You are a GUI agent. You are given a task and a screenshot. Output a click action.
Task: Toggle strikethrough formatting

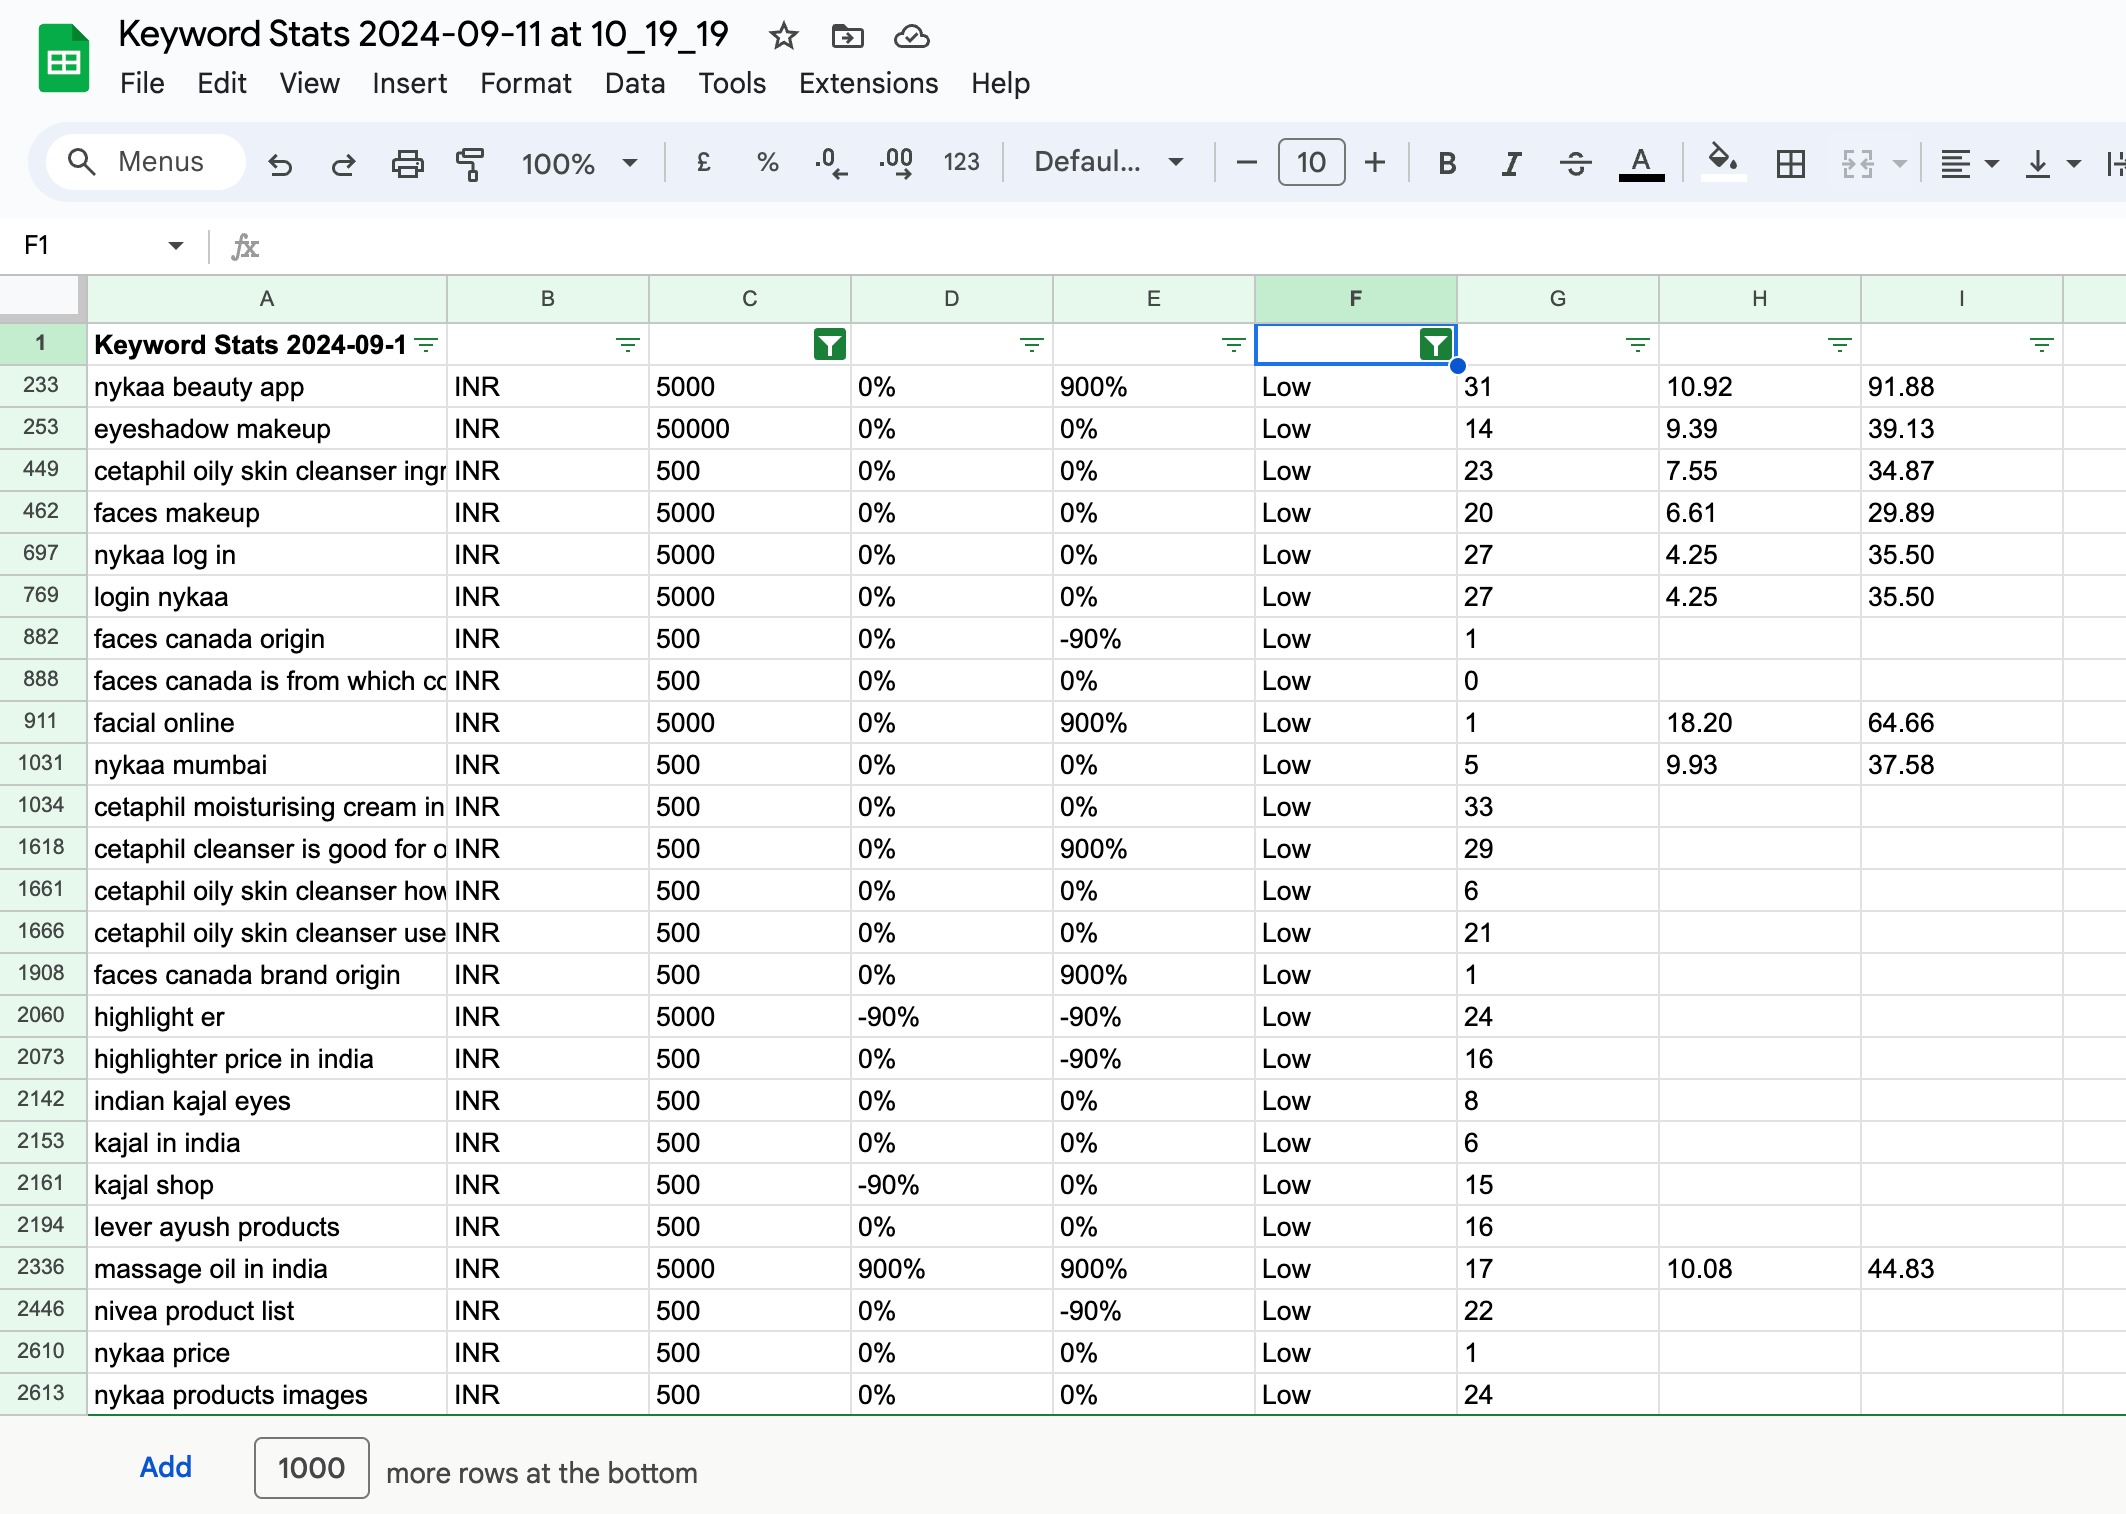(x=1575, y=163)
